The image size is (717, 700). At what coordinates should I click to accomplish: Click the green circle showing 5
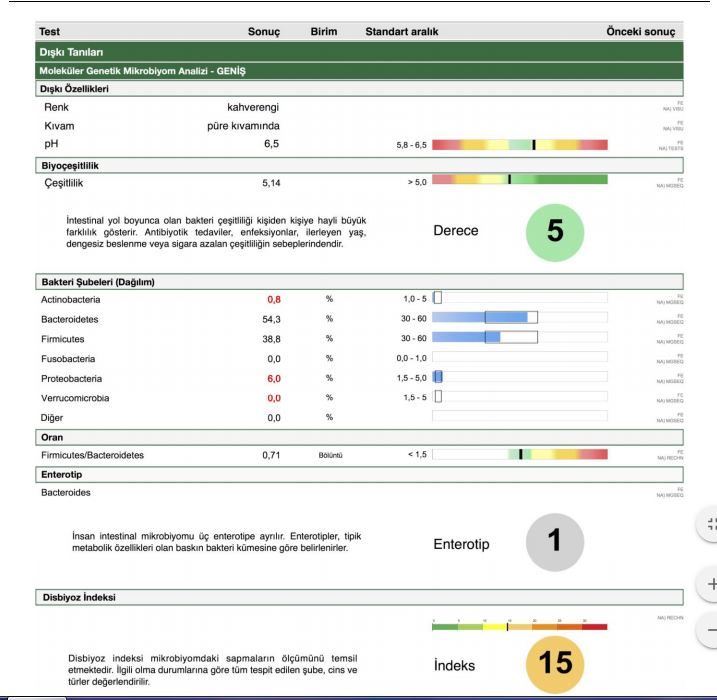[555, 233]
